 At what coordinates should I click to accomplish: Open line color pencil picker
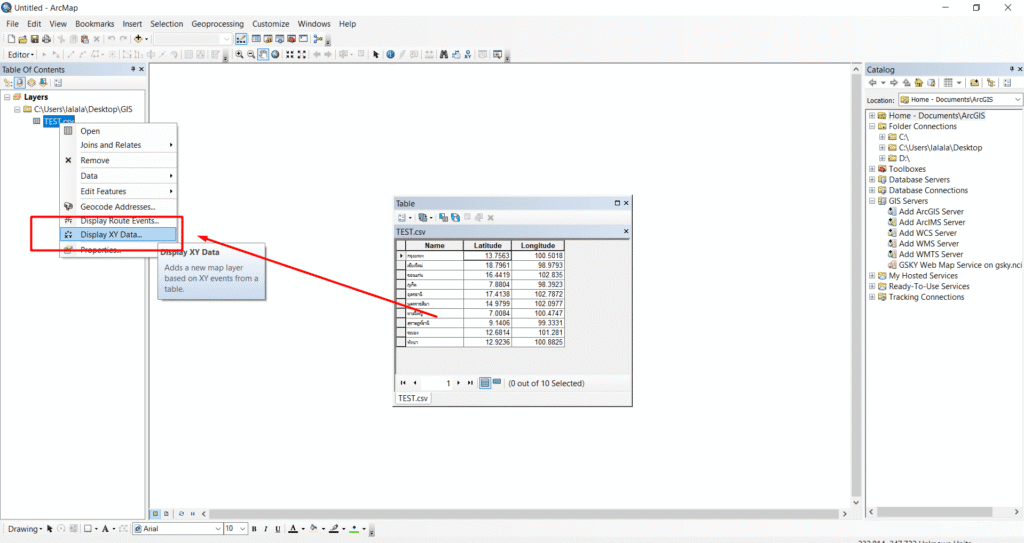334,529
